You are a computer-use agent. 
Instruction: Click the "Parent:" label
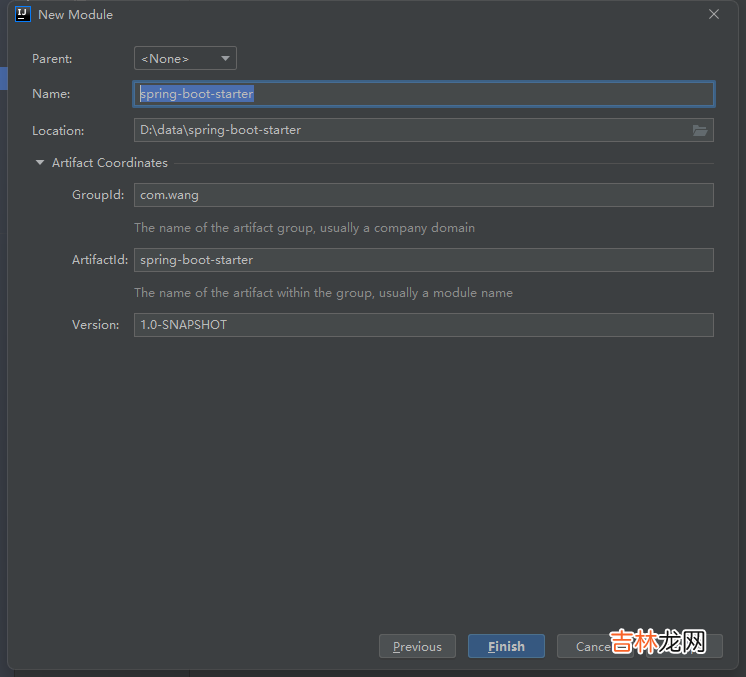coord(52,59)
